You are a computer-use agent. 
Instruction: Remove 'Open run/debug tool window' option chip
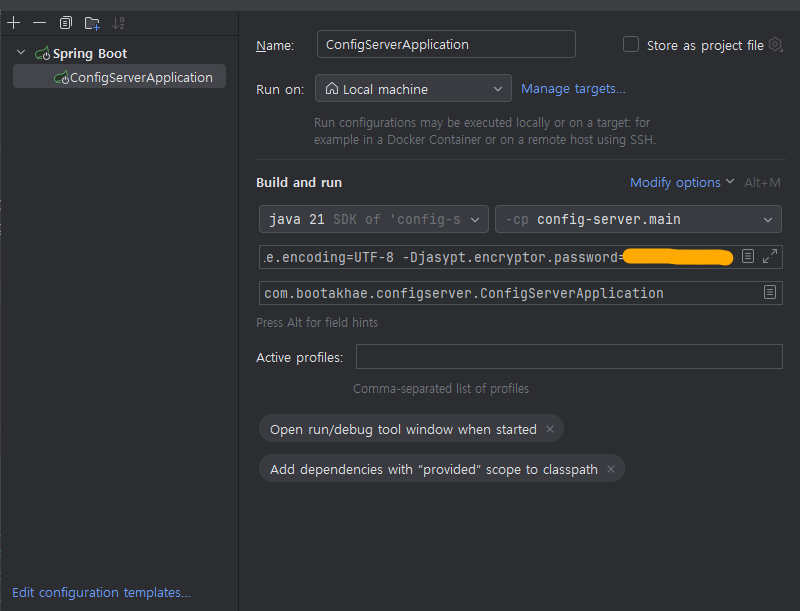click(x=549, y=429)
